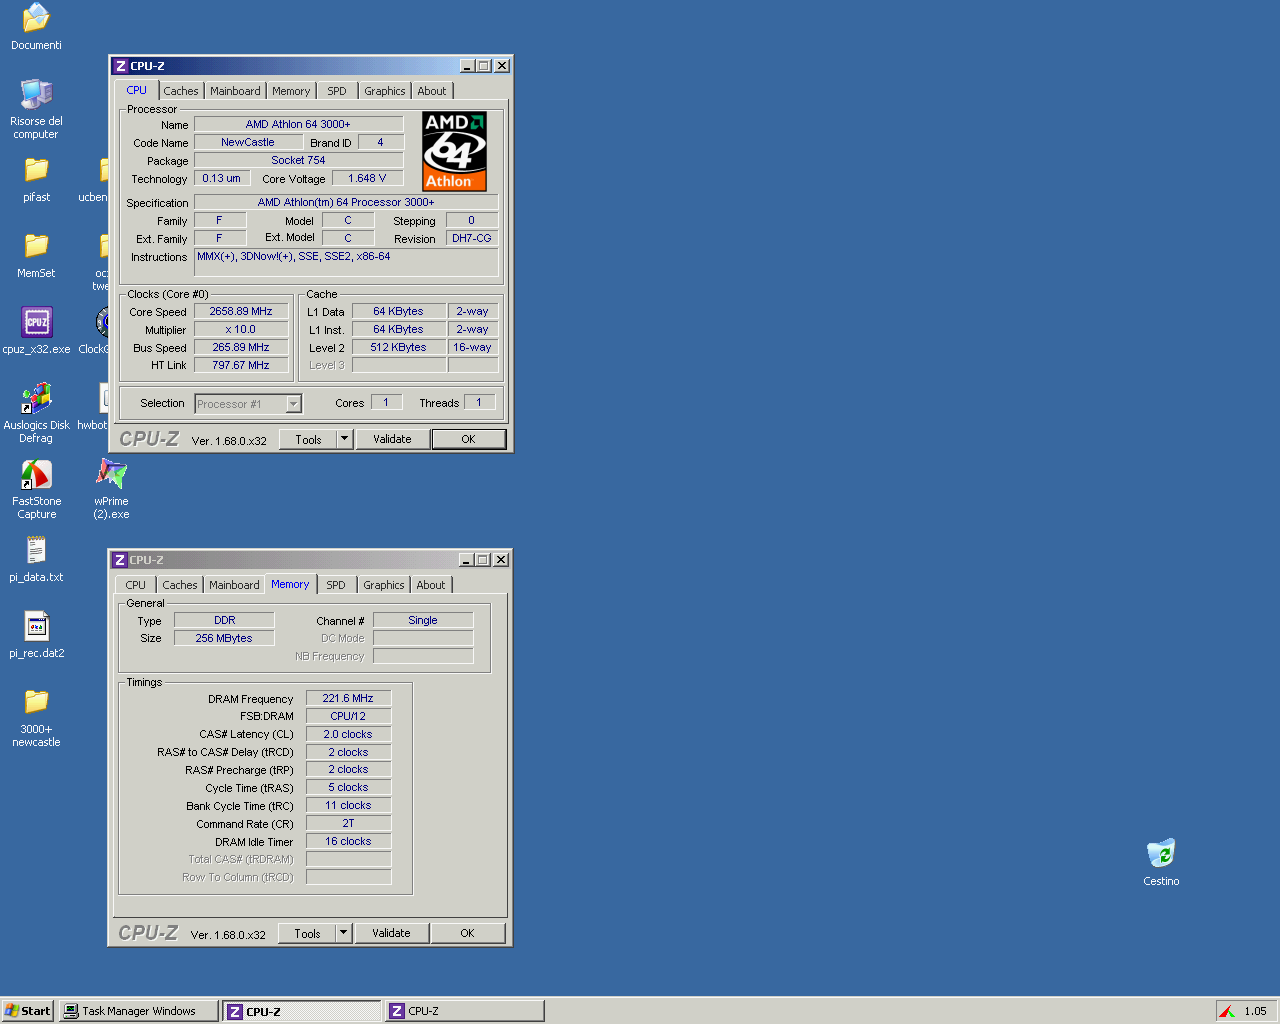Click the Instructions field text
The height and width of the screenshot is (1024, 1280).
(346, 262)
